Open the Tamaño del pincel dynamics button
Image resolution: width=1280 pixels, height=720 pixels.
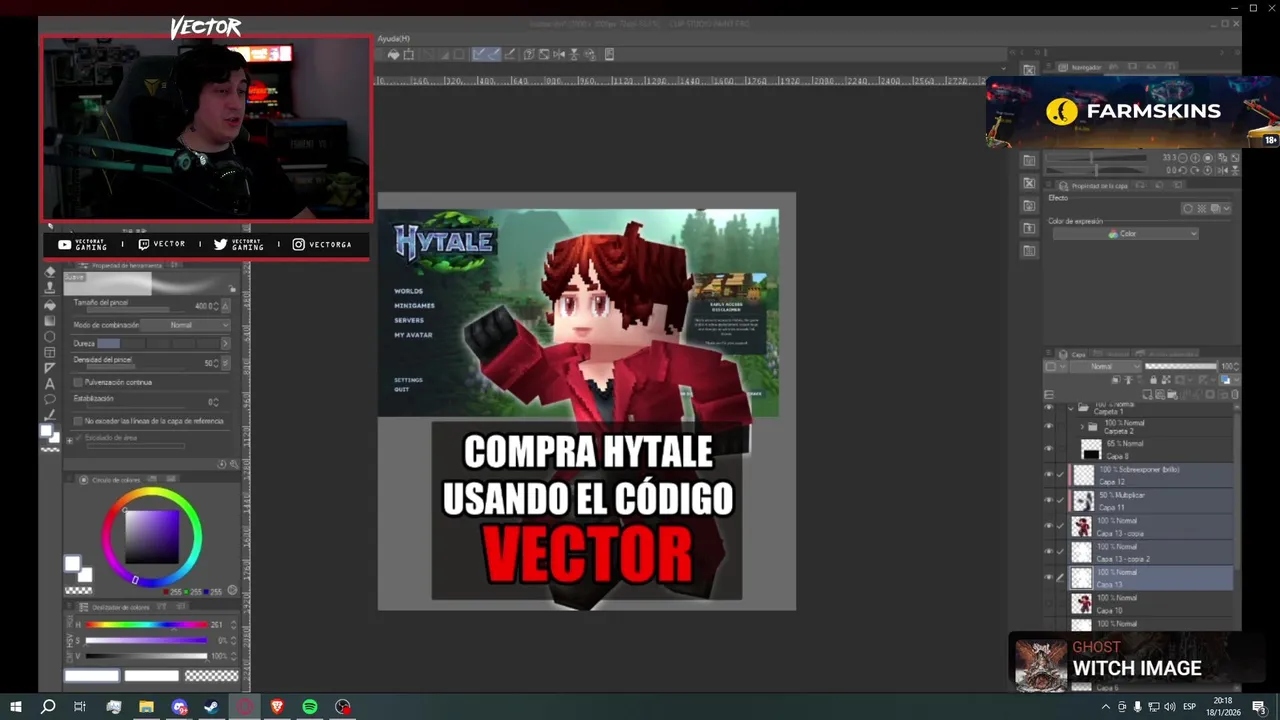pos(225,306)
